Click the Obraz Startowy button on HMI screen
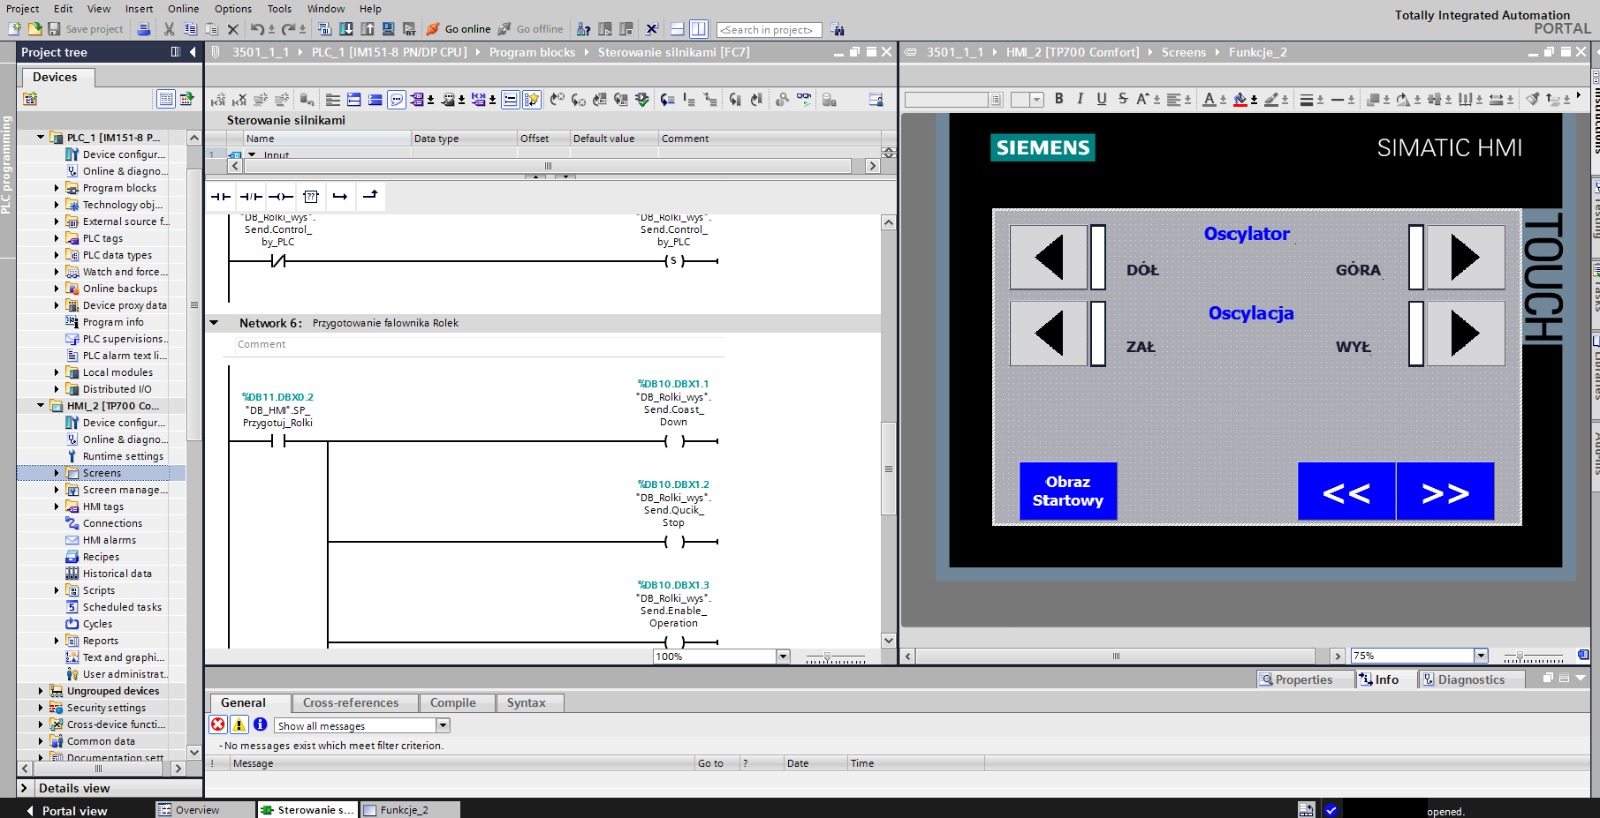 [1067, 491]
